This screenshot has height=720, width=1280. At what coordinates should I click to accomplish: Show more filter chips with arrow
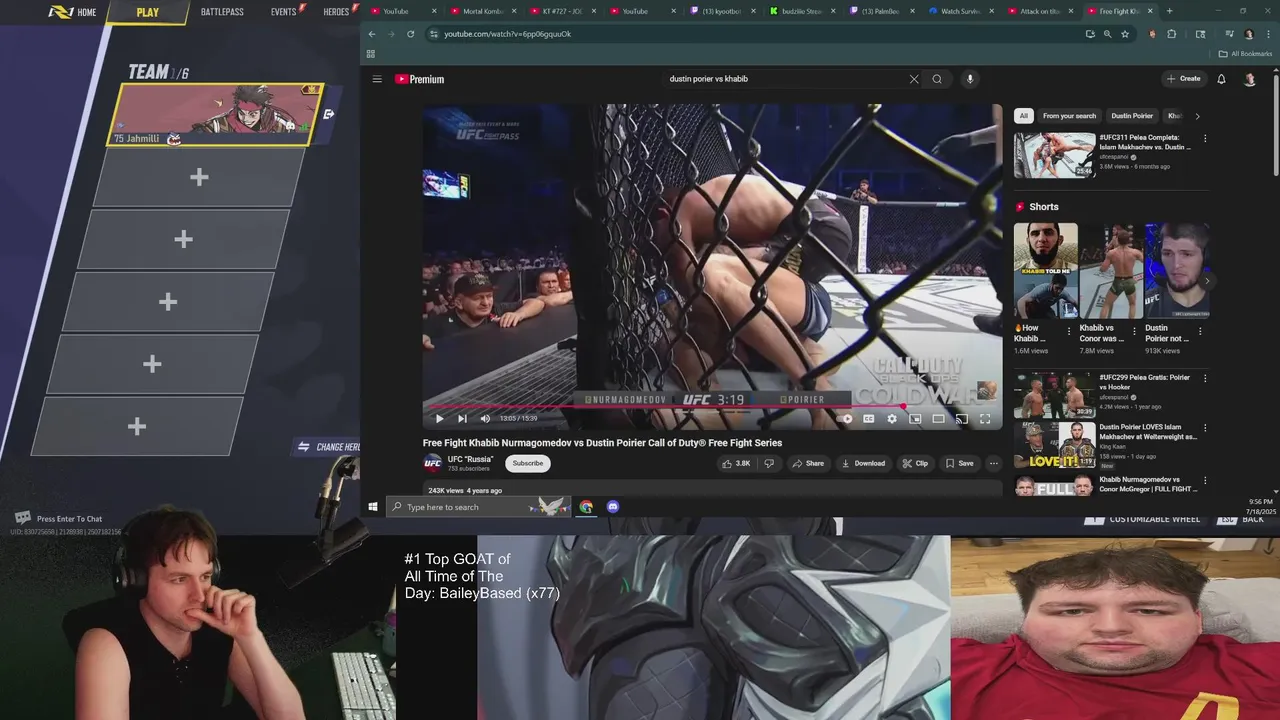tap(1197, 116)
